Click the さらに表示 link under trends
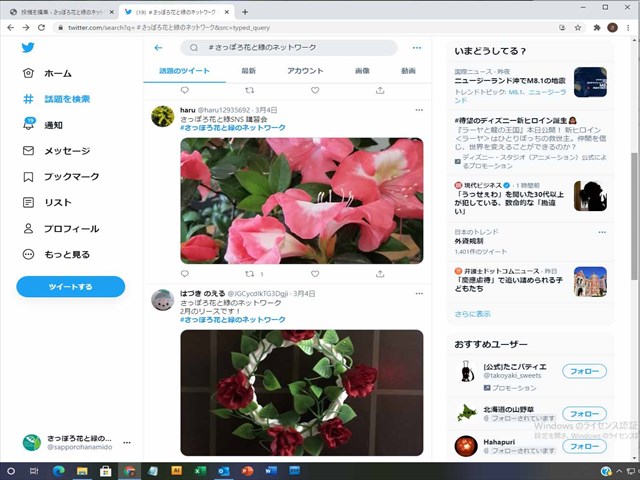The image size is (640, 480). (x=472, y=314)
